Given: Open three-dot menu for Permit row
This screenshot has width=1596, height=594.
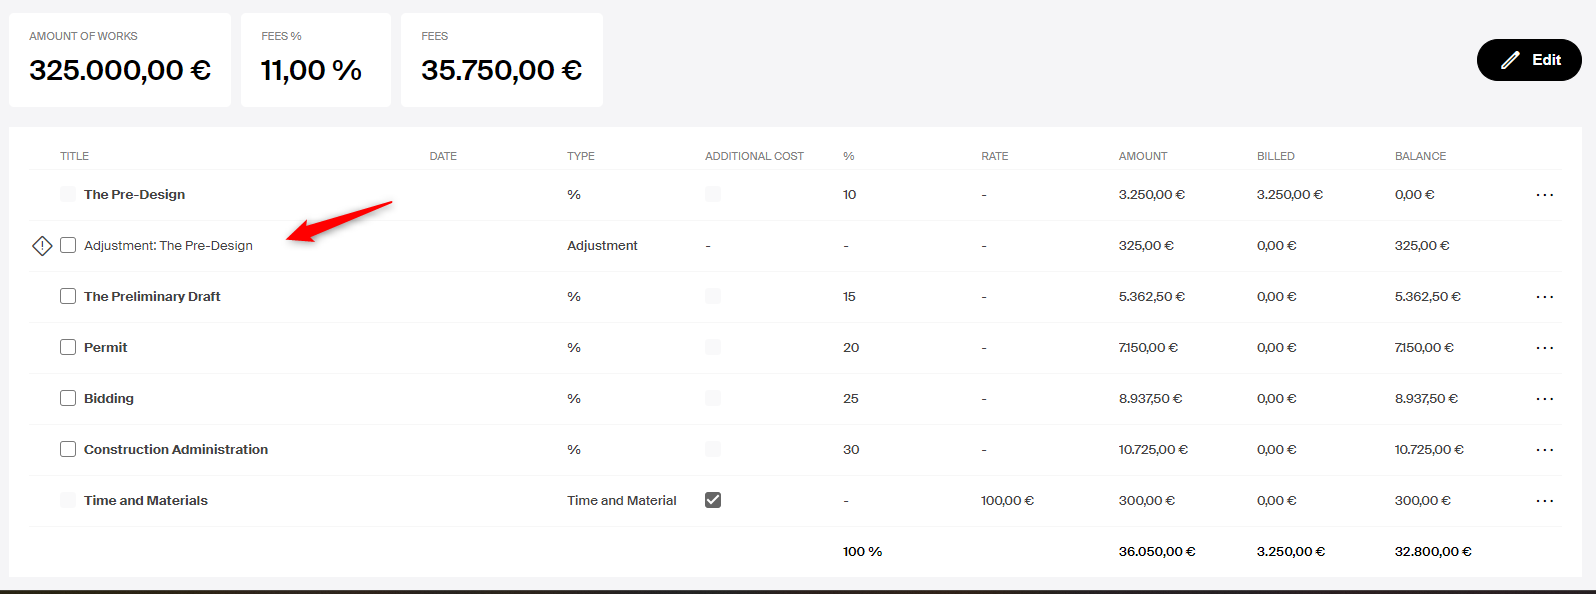Looking at the screenshot, I should point(1544,348).
